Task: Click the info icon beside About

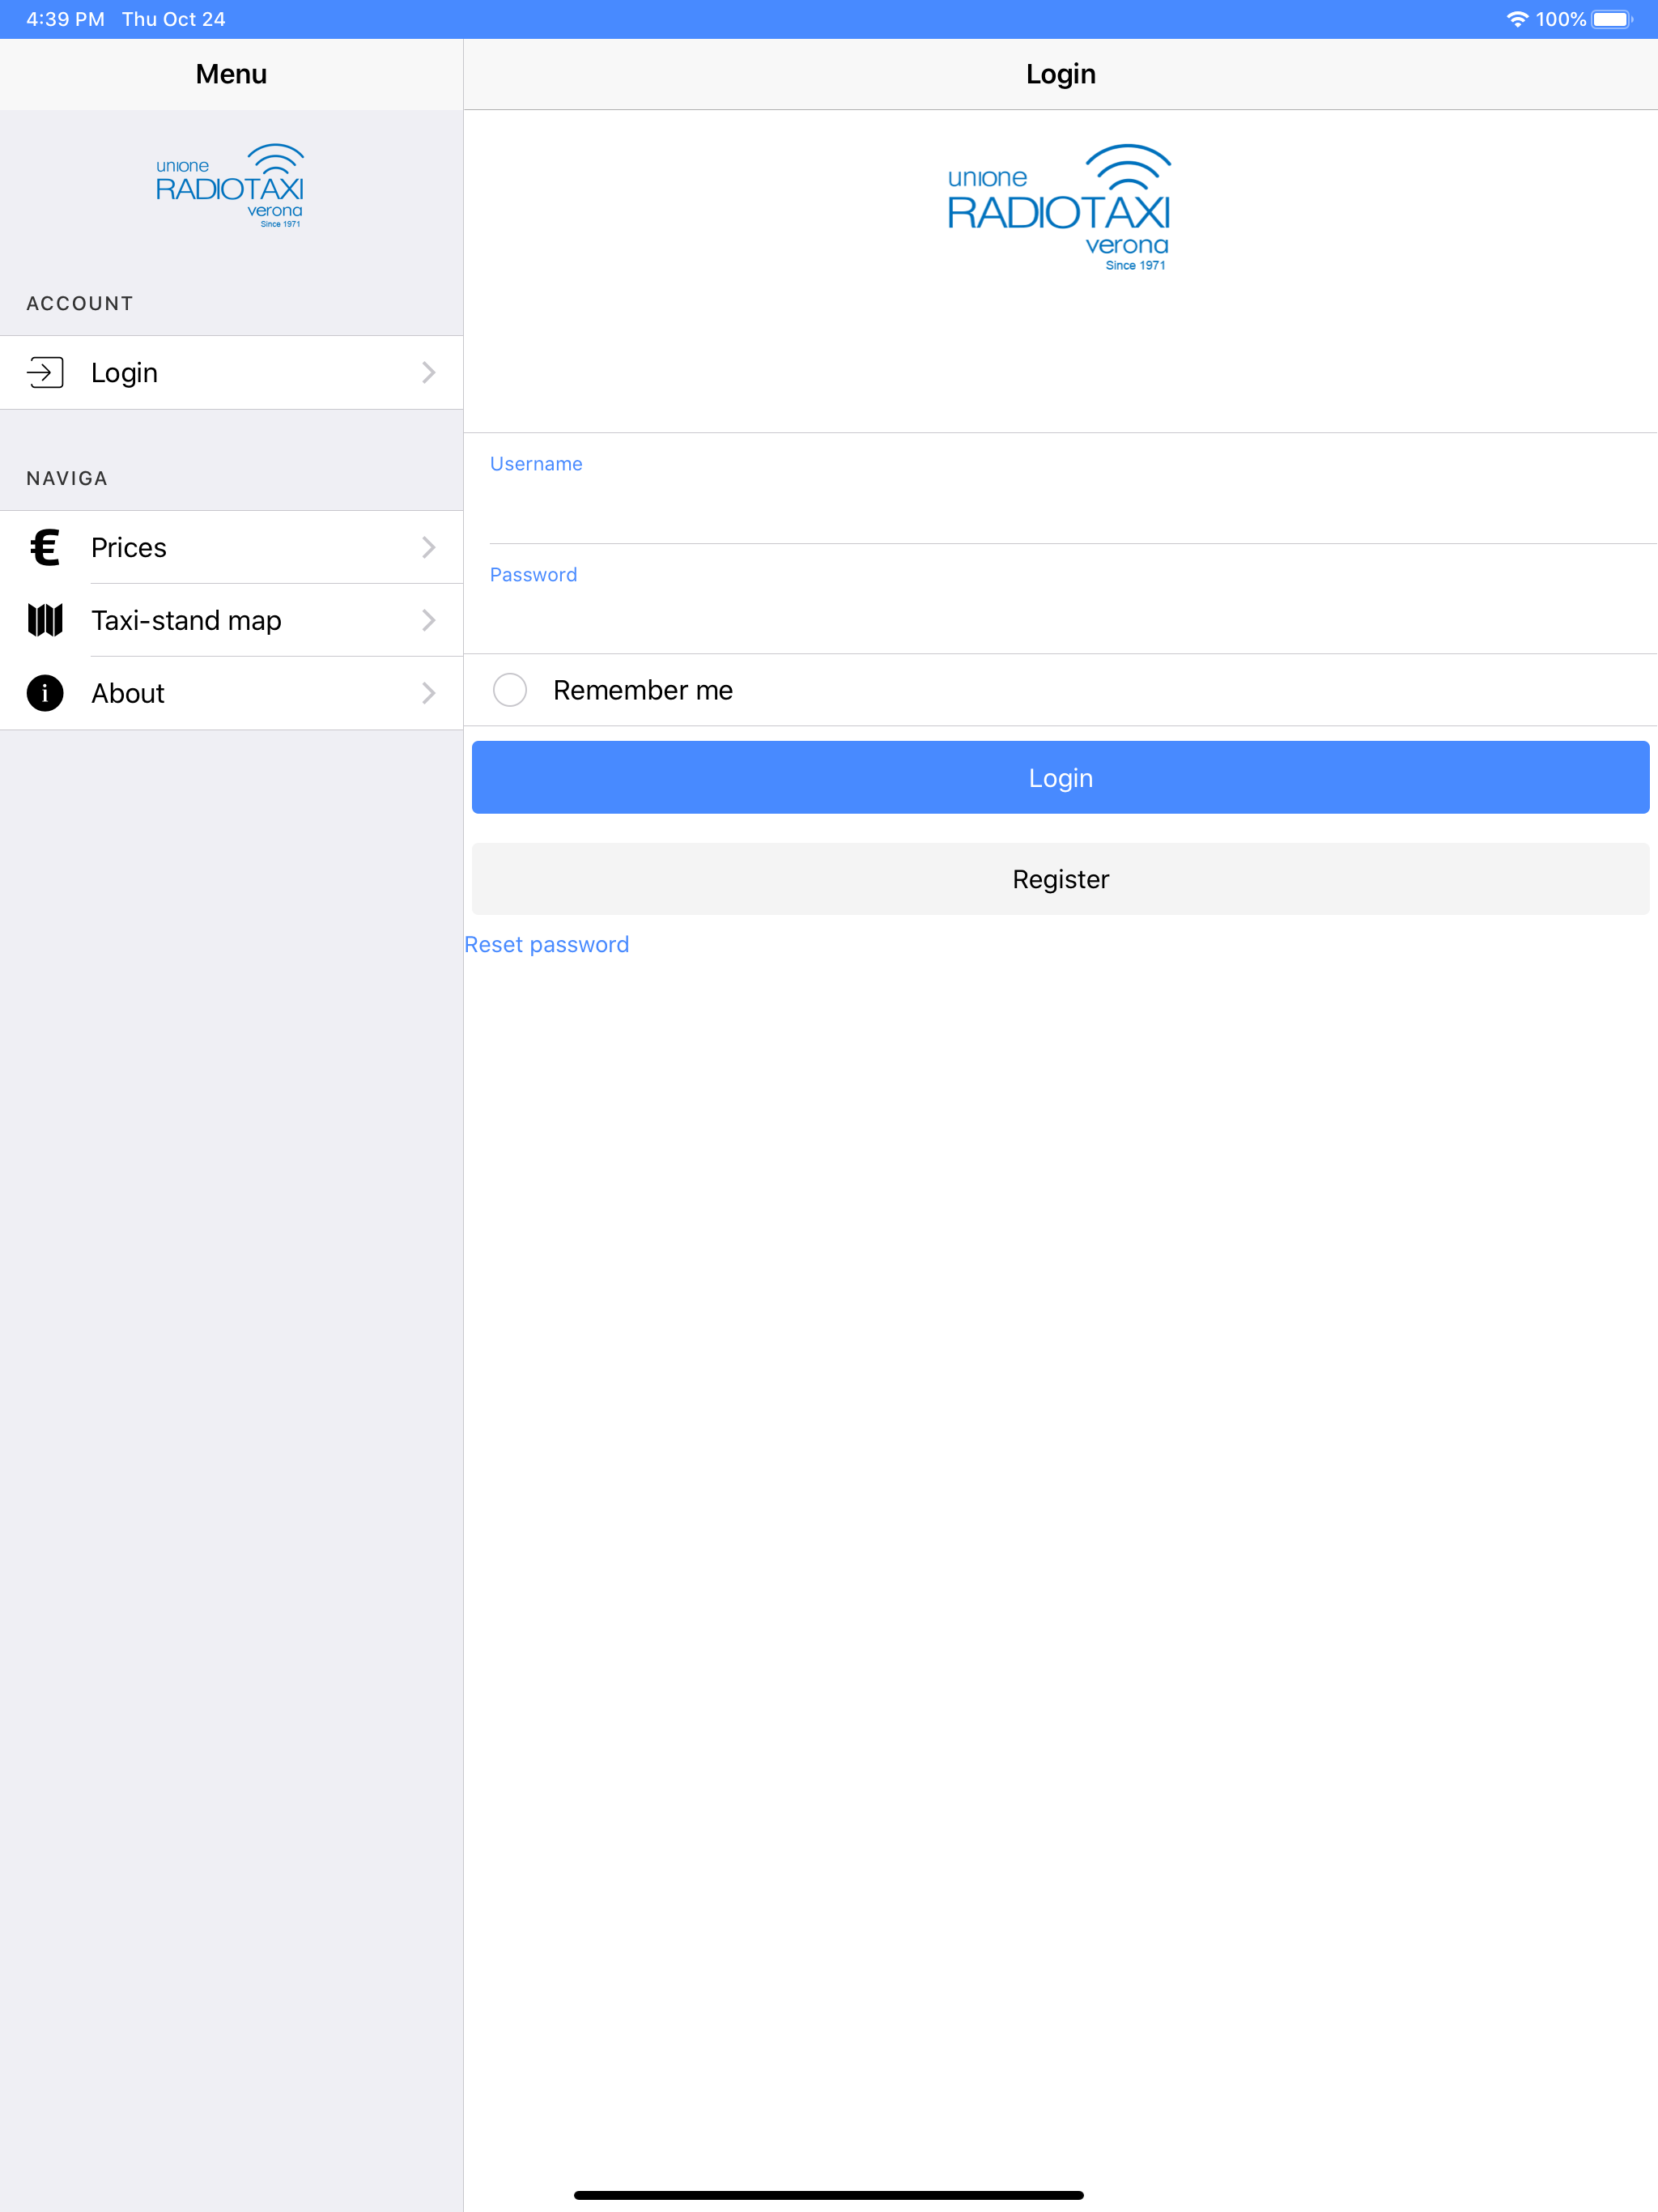Action: pyautogui.click(x=45, y=693)
